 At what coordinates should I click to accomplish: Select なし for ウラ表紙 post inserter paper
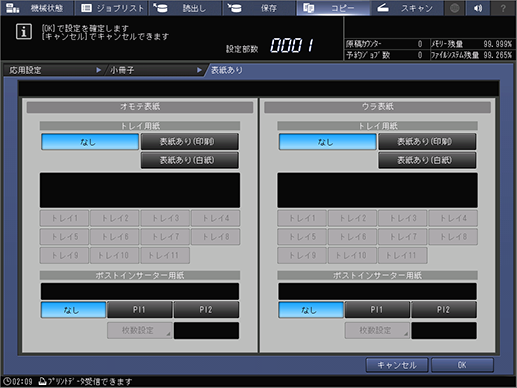311,310
